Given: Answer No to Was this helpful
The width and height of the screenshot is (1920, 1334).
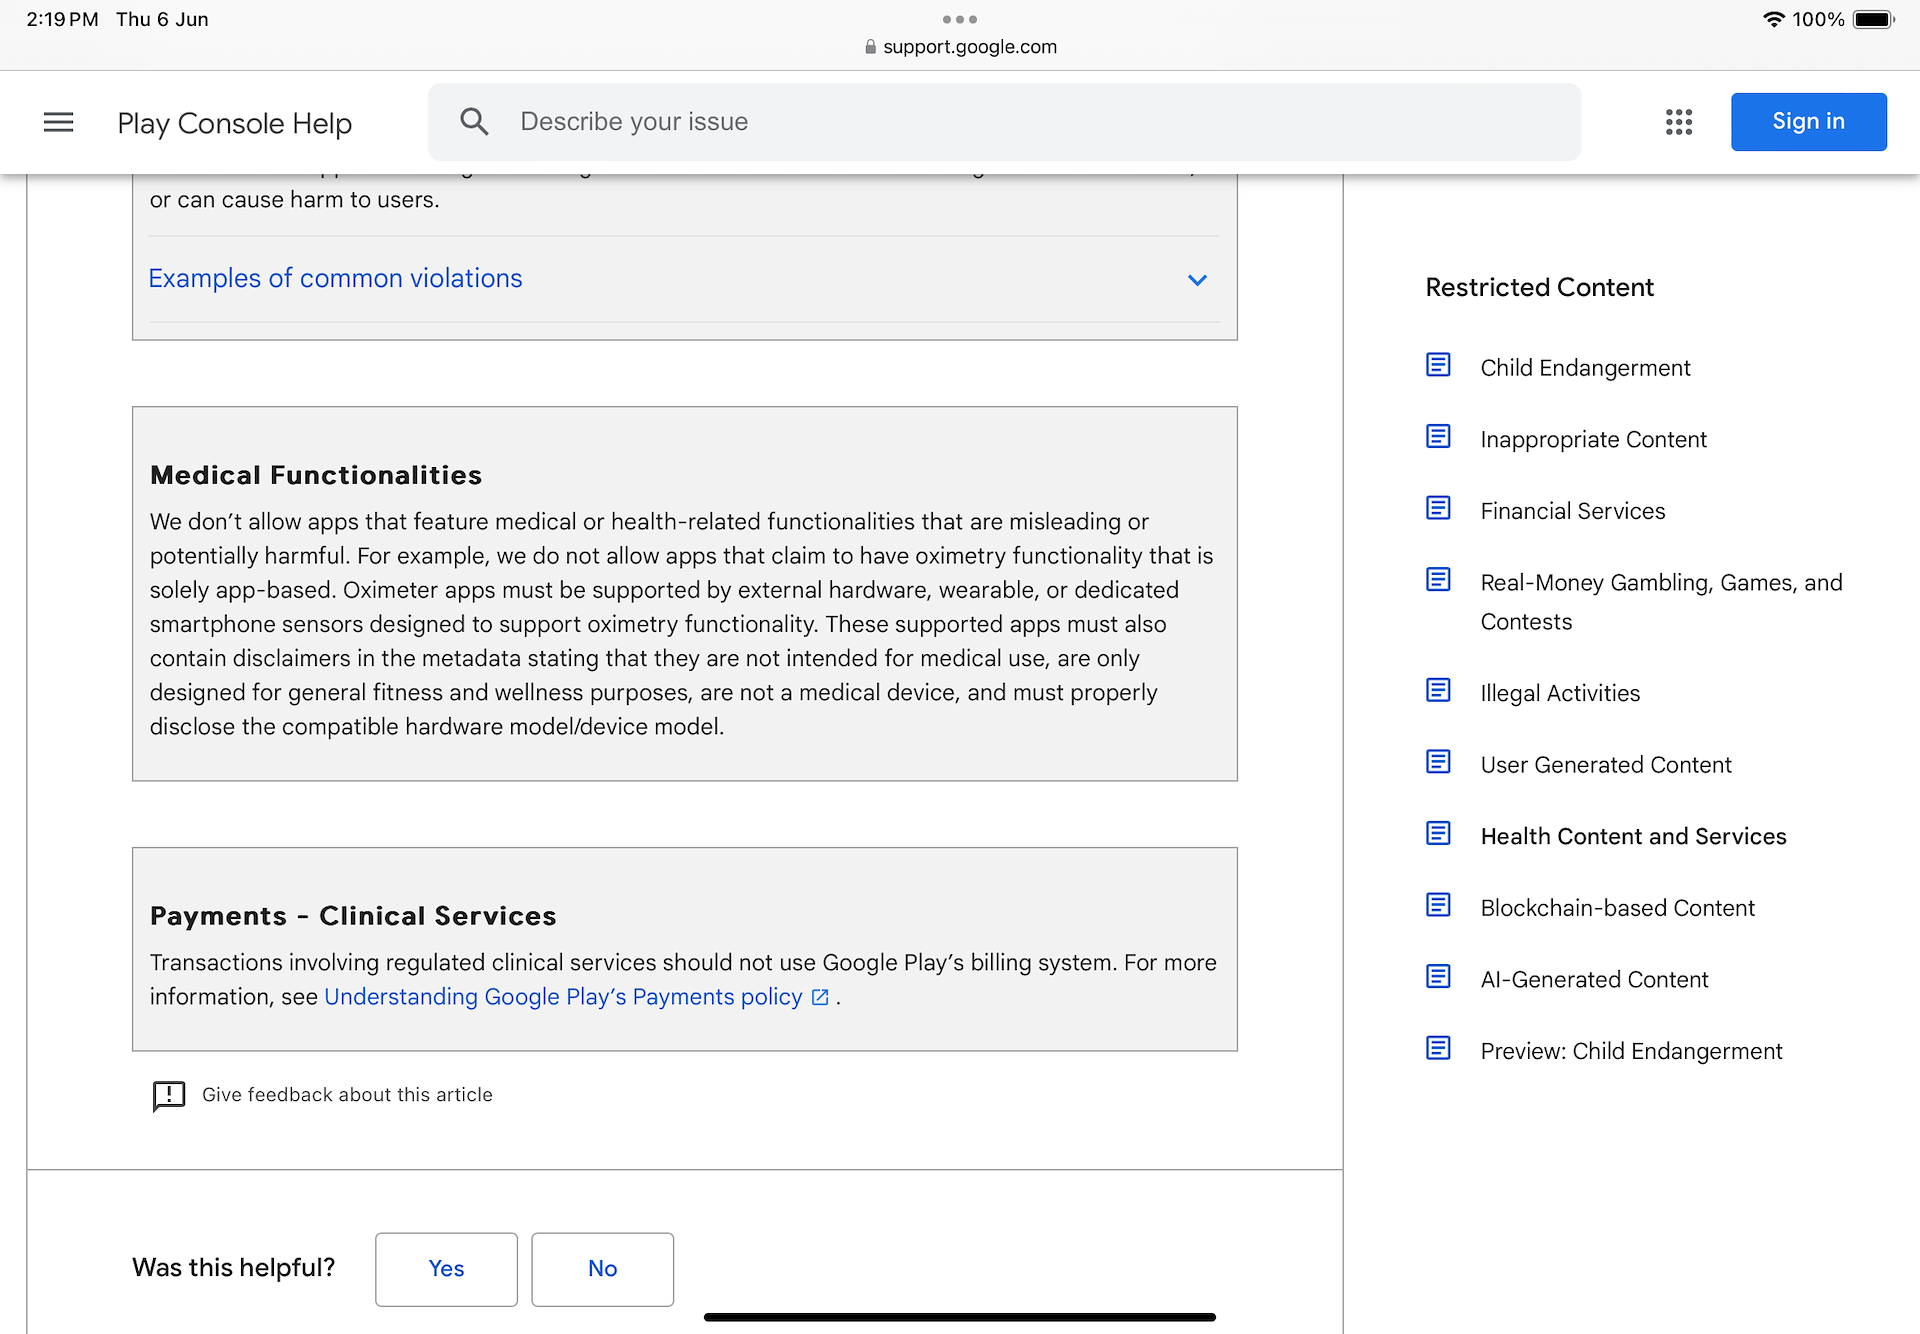Looking at the screenshot, I should pos(602,1268).
